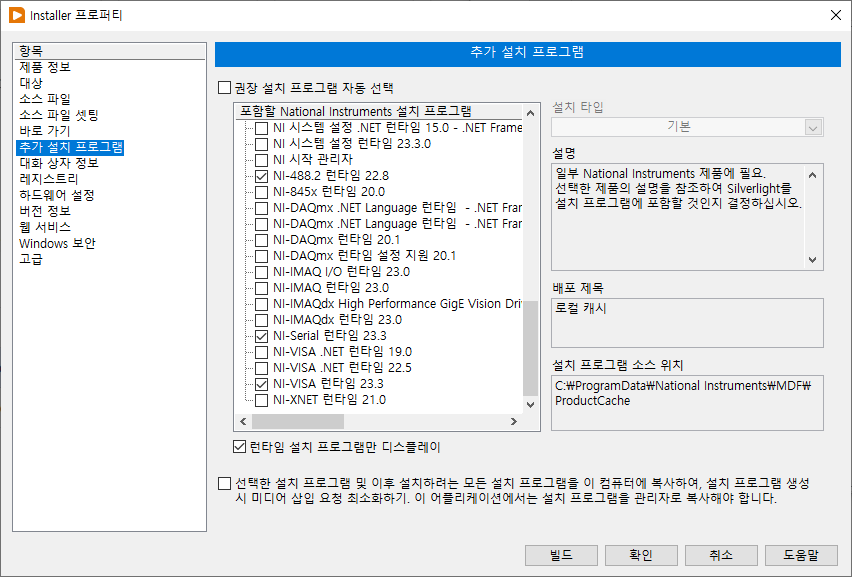Check NI-IMAQ 런타임 23.0
The image size is (852, 577).
261,288
